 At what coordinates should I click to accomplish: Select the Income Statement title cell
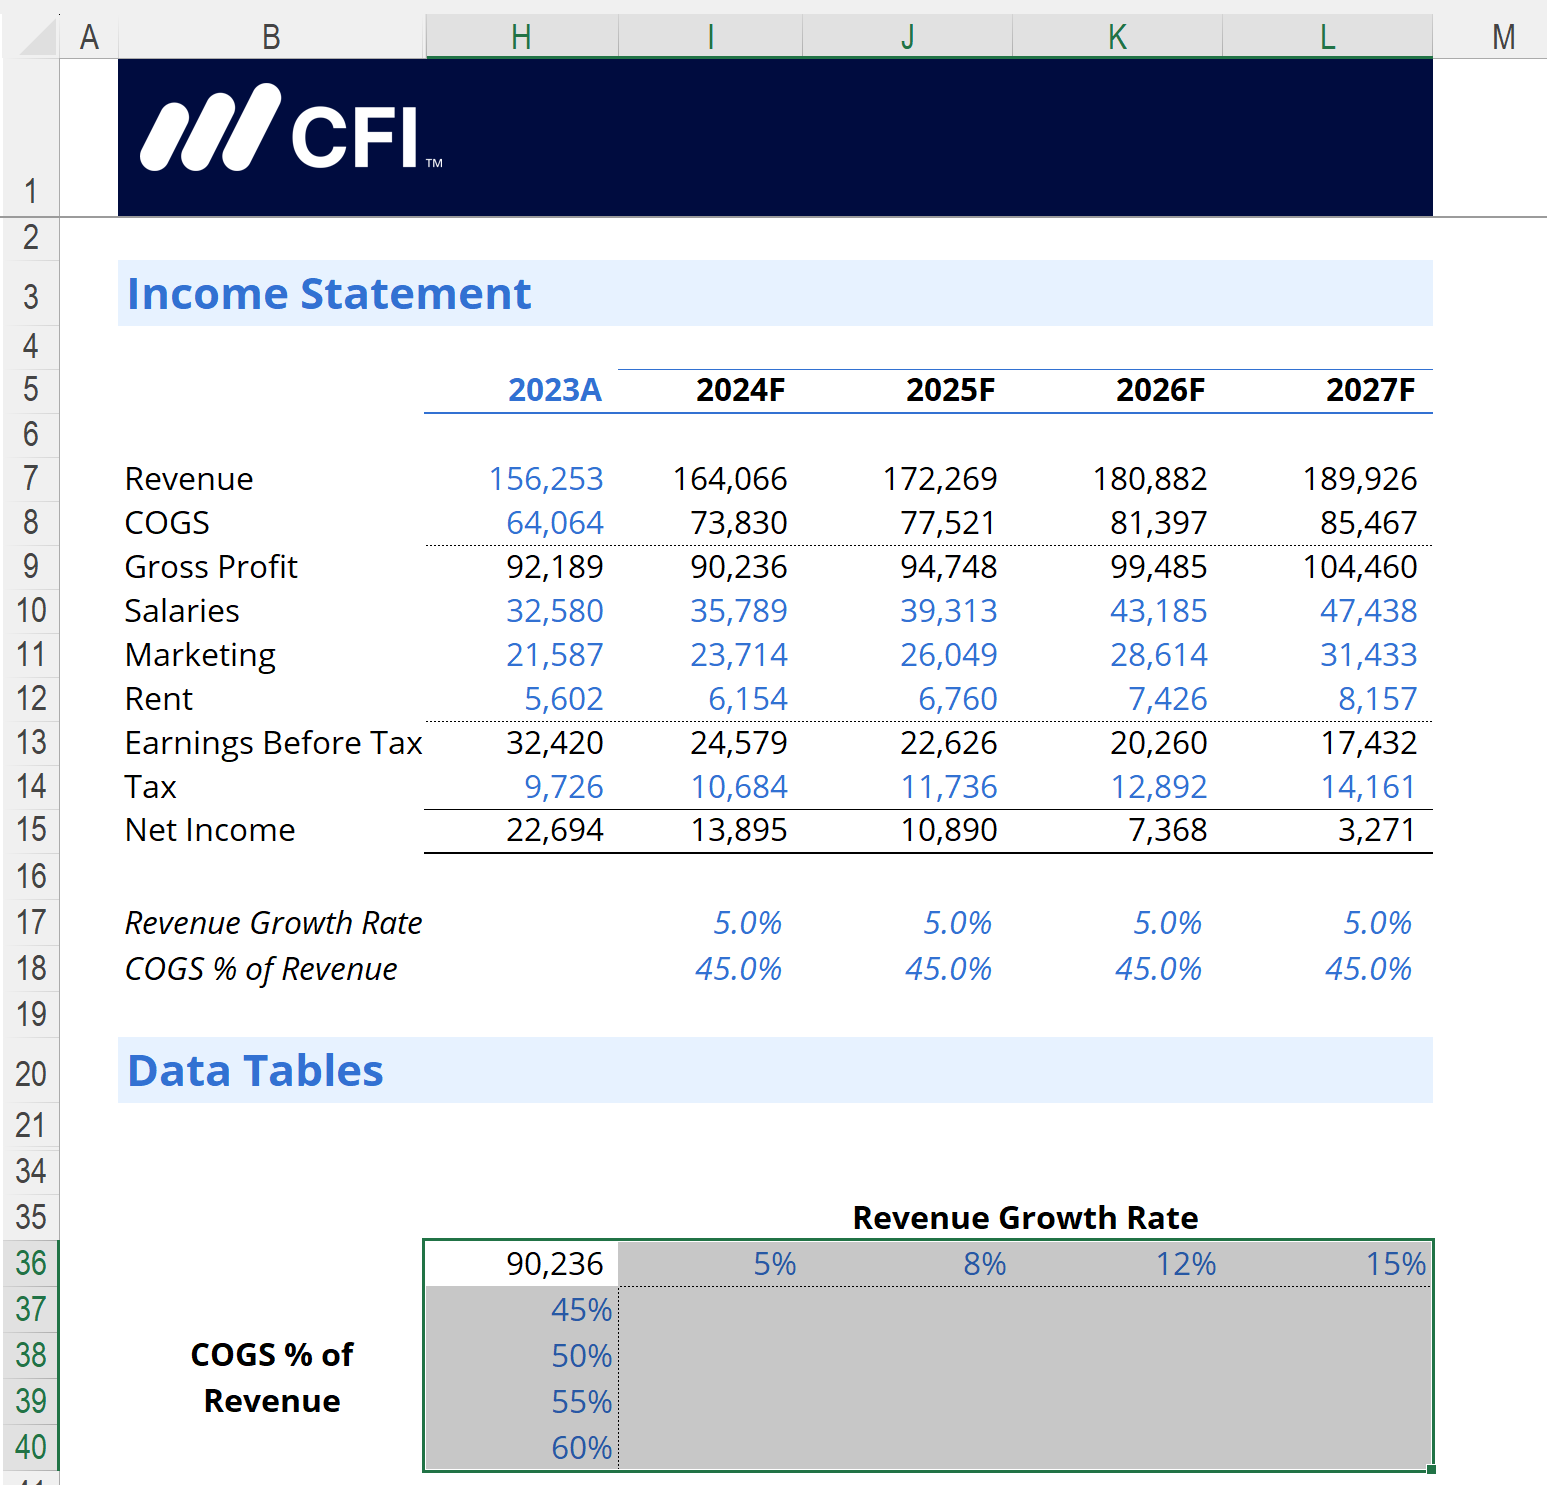pyautogui.click(x=329, y=294)
